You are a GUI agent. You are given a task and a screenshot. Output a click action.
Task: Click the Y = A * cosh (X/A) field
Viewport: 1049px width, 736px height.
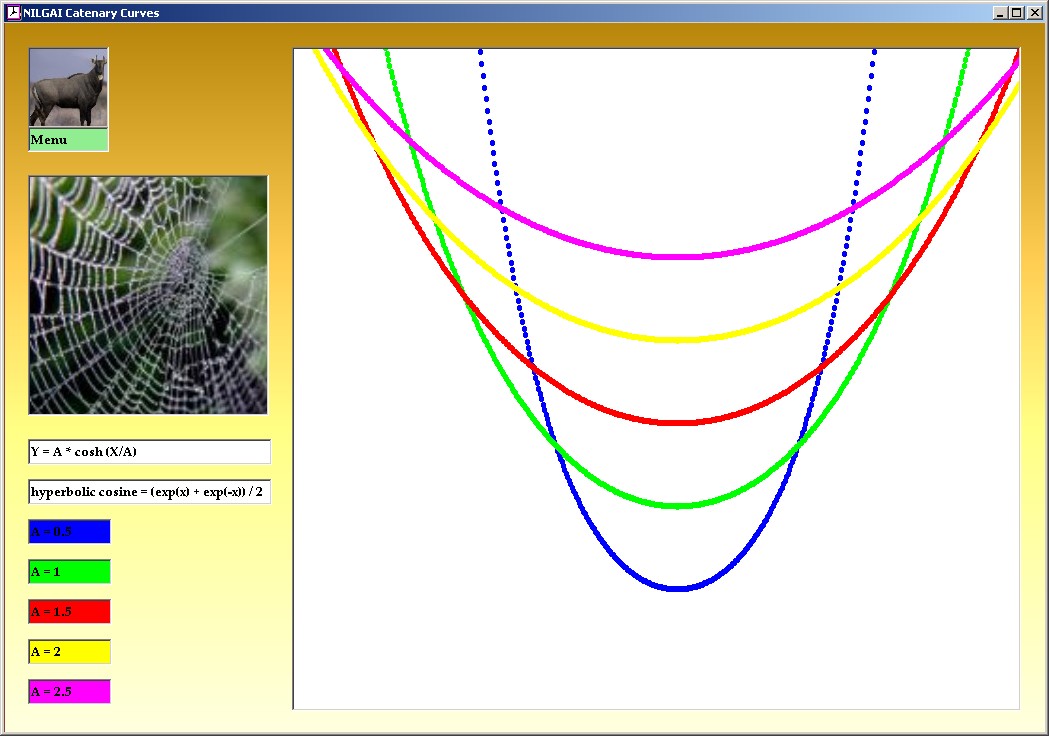[x=149, y=452]
